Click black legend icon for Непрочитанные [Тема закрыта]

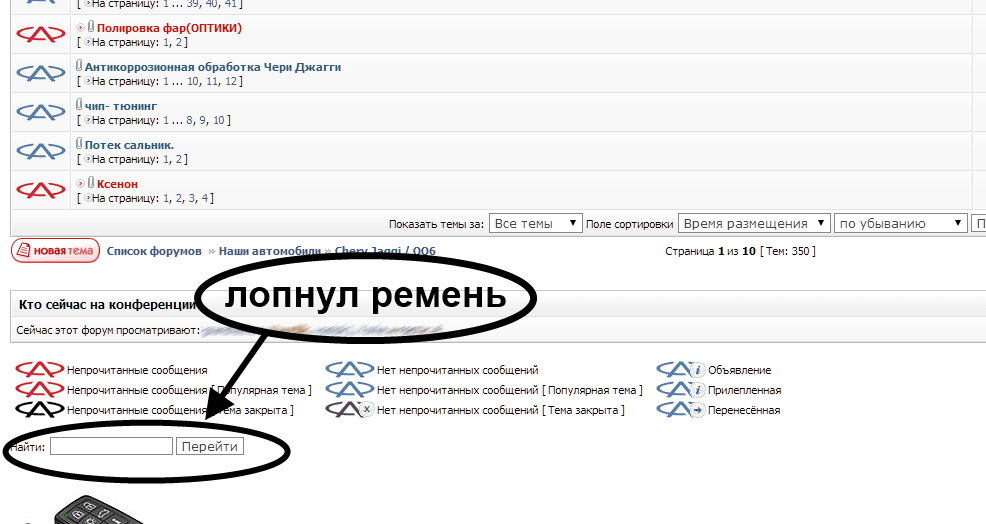(40, 409)
